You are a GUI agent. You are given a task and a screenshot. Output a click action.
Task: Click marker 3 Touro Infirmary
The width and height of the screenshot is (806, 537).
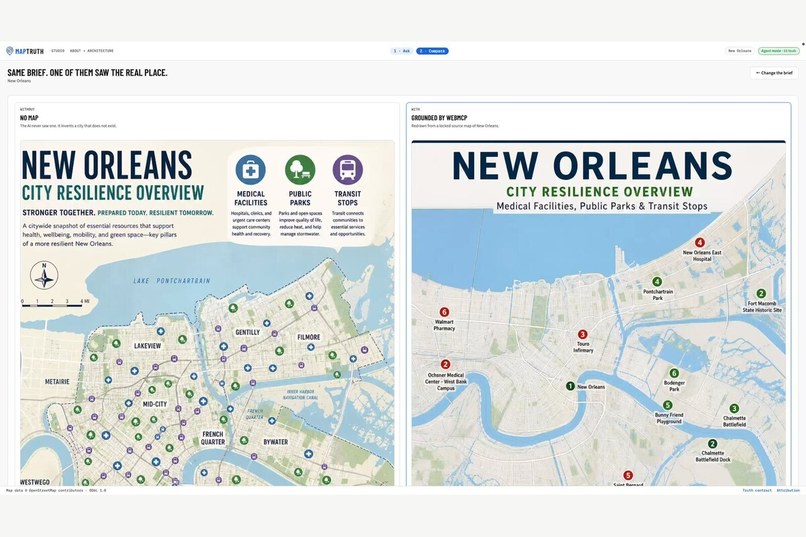pyautogui.click(x=582, y=335)
